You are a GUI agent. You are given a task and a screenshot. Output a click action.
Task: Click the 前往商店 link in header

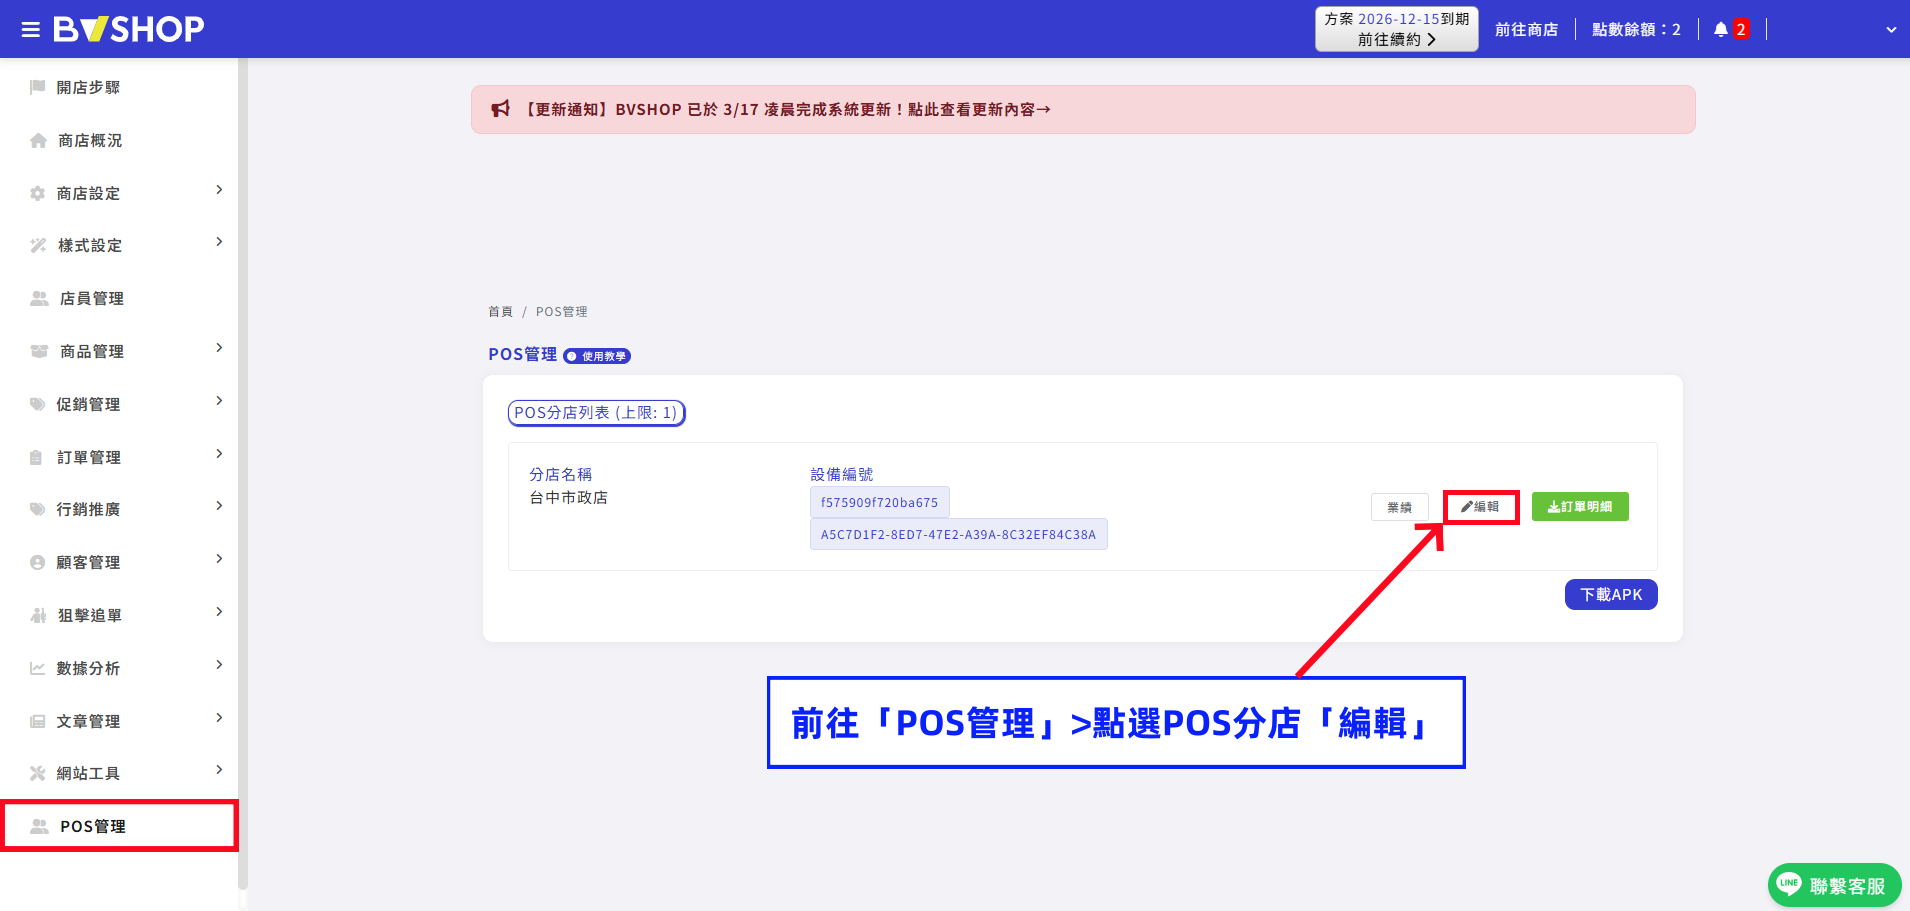click(1526, 30)
